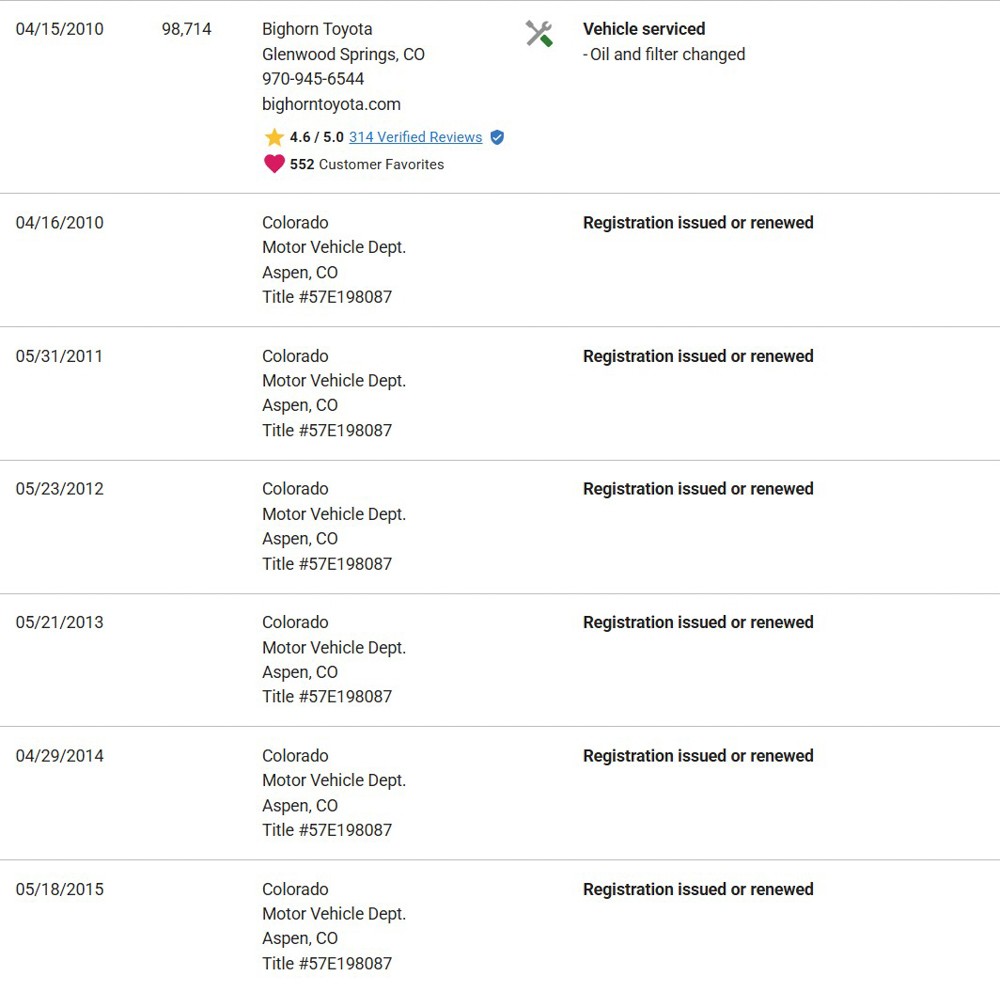The width and height of the screenshot is (1000, 992).
Task: Click the wrench and screwdriver service icon
Action: pos(539,34)
